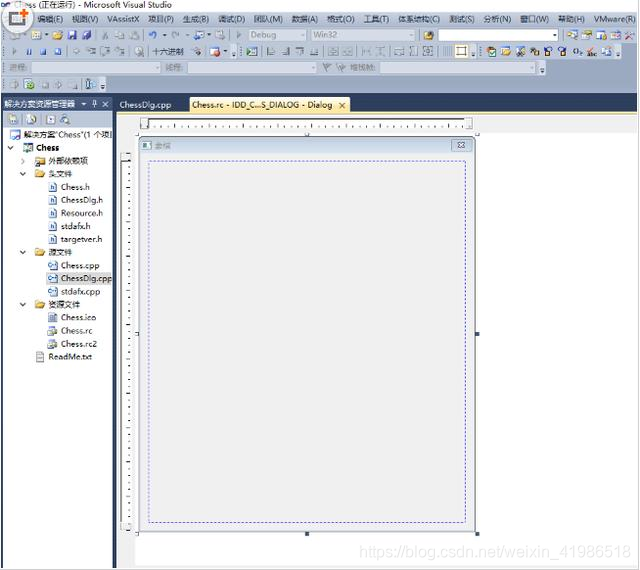Undo the last action in toolbar
This screenshot has height=570, width=640.
(153, 35)
